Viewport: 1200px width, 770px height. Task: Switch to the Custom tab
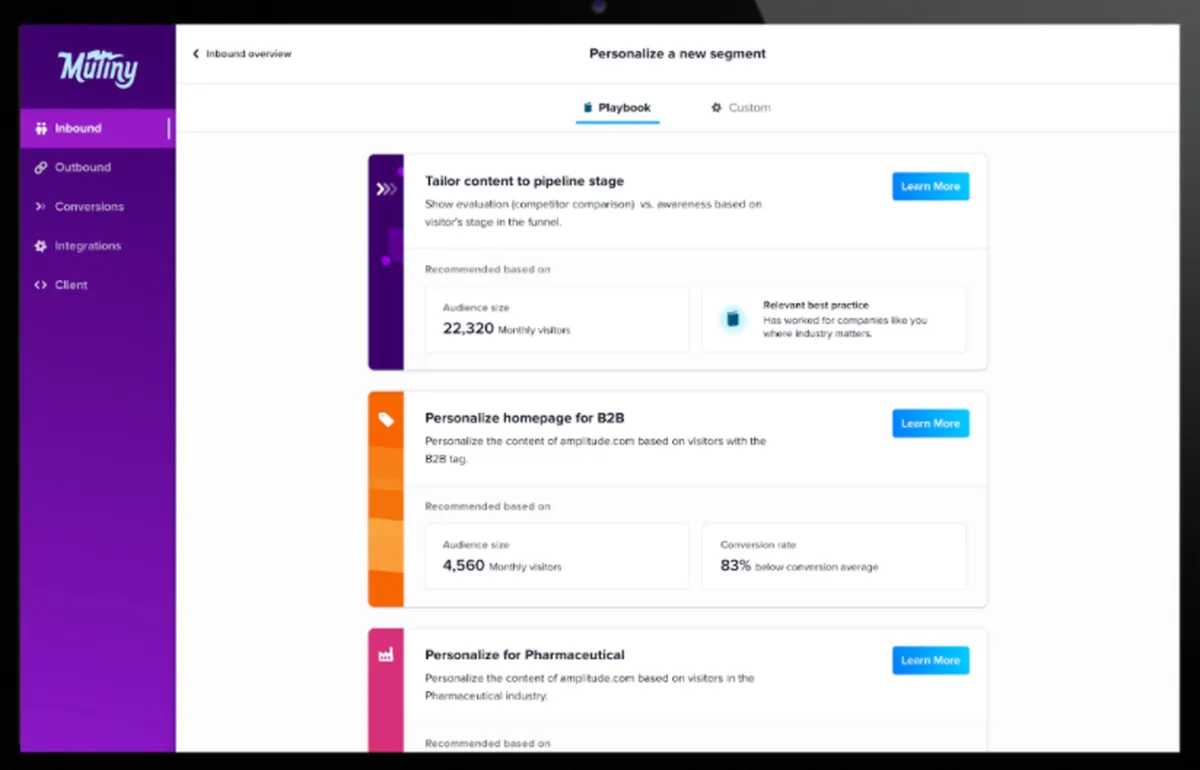click(x=741, y=107)
